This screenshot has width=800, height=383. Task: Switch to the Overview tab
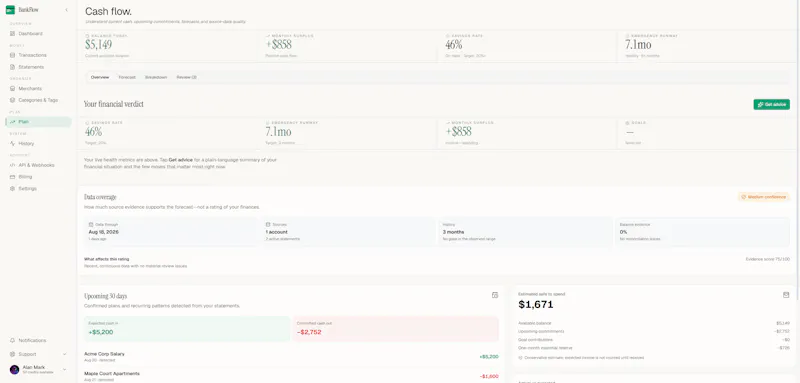(100, 77)
